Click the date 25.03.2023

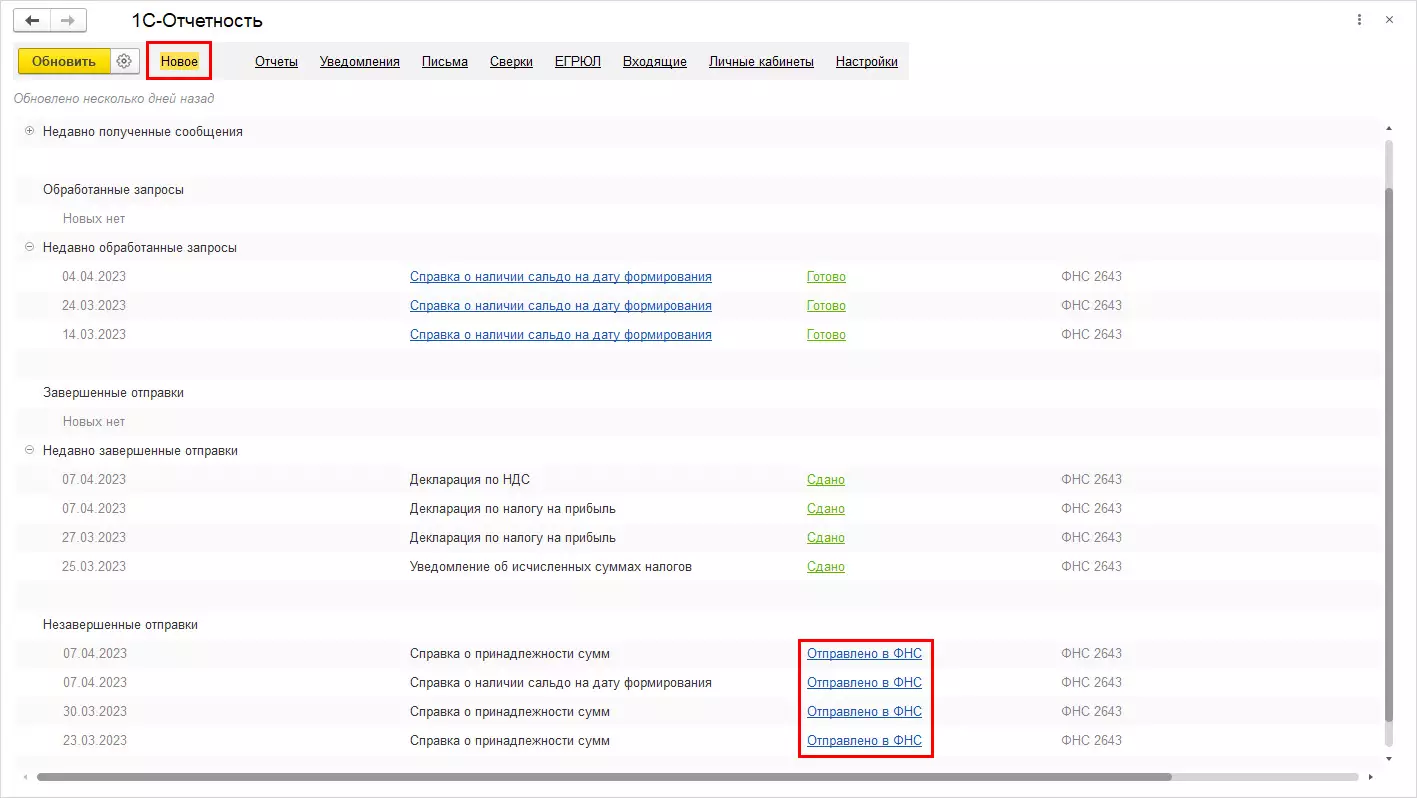pyautogui.click(x=94, y=566)
